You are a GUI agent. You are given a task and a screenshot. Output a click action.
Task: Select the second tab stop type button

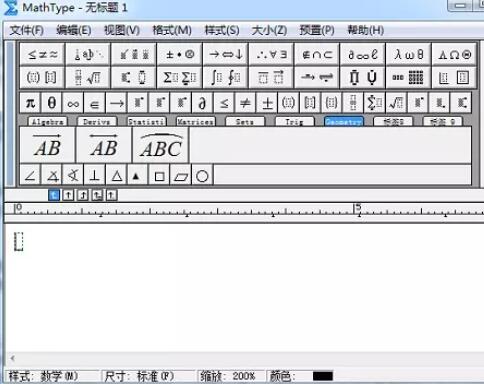(68, 195)
